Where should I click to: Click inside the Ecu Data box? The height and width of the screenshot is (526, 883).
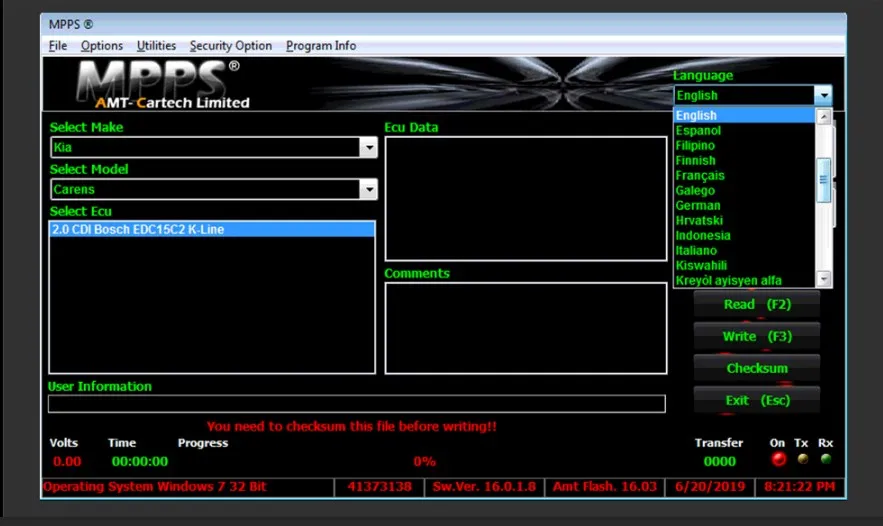(x=526, y=199)
